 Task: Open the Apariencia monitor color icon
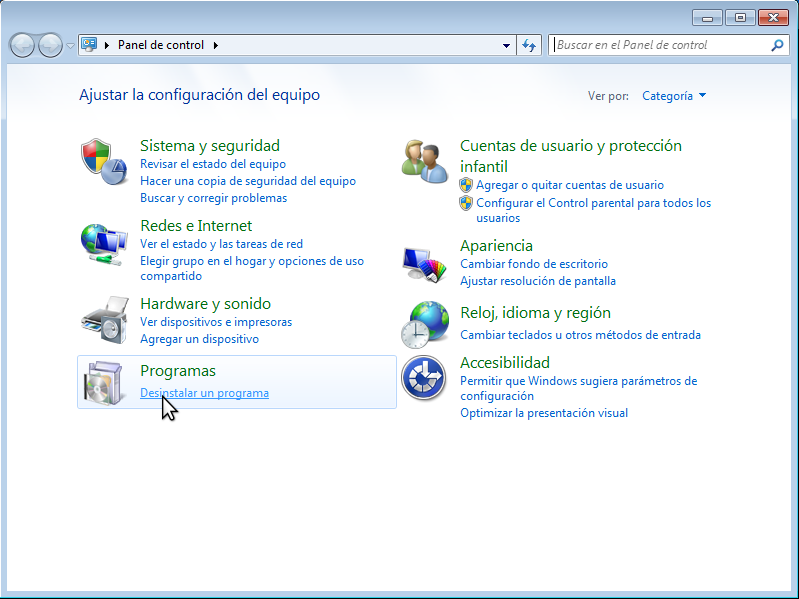[x=424, y=264]
